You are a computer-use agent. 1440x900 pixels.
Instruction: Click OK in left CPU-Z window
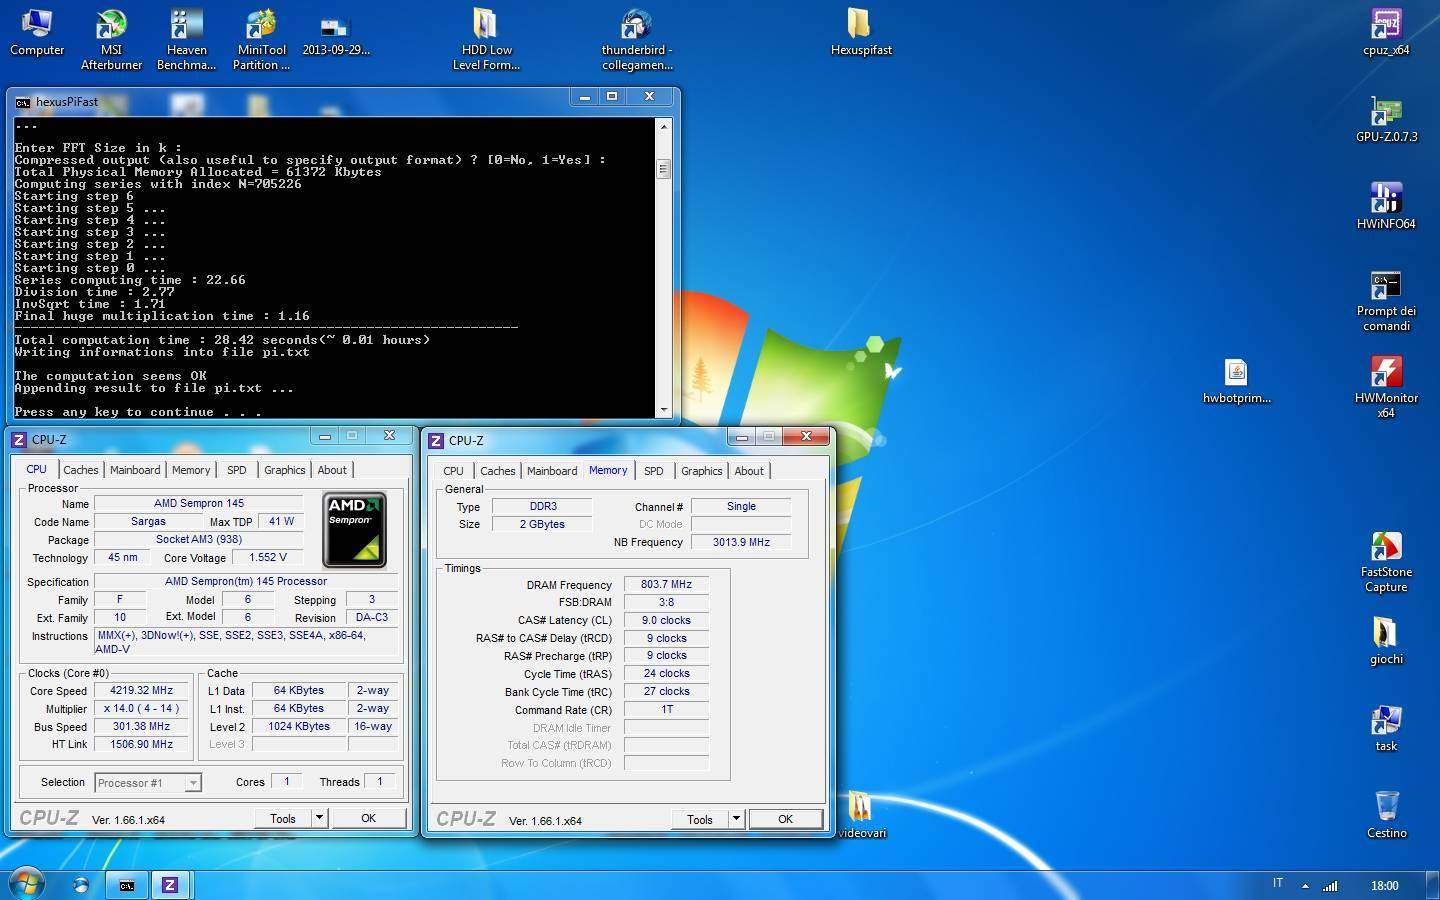368,818
